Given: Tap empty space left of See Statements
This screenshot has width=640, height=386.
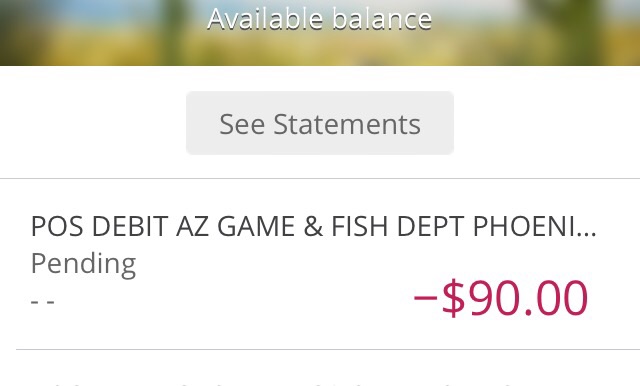Looking at the screenshot, I should 93,123.
